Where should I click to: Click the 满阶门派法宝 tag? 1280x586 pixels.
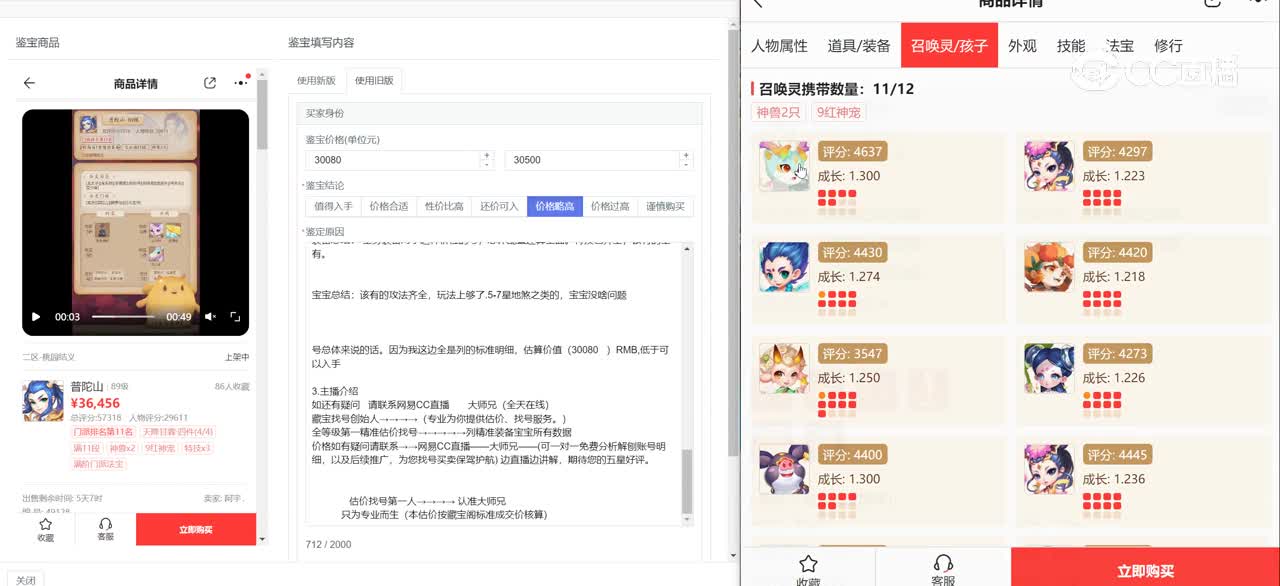click(98, 464)
